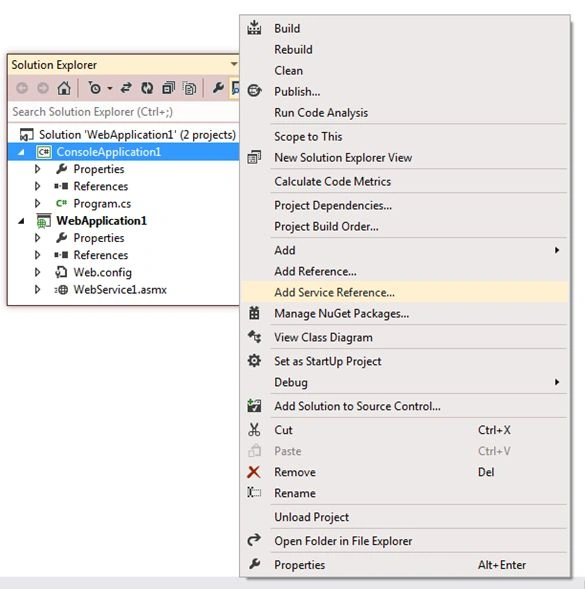Expand Properties under WebApplication1
585x589 pixels.
tap(37, 238)
